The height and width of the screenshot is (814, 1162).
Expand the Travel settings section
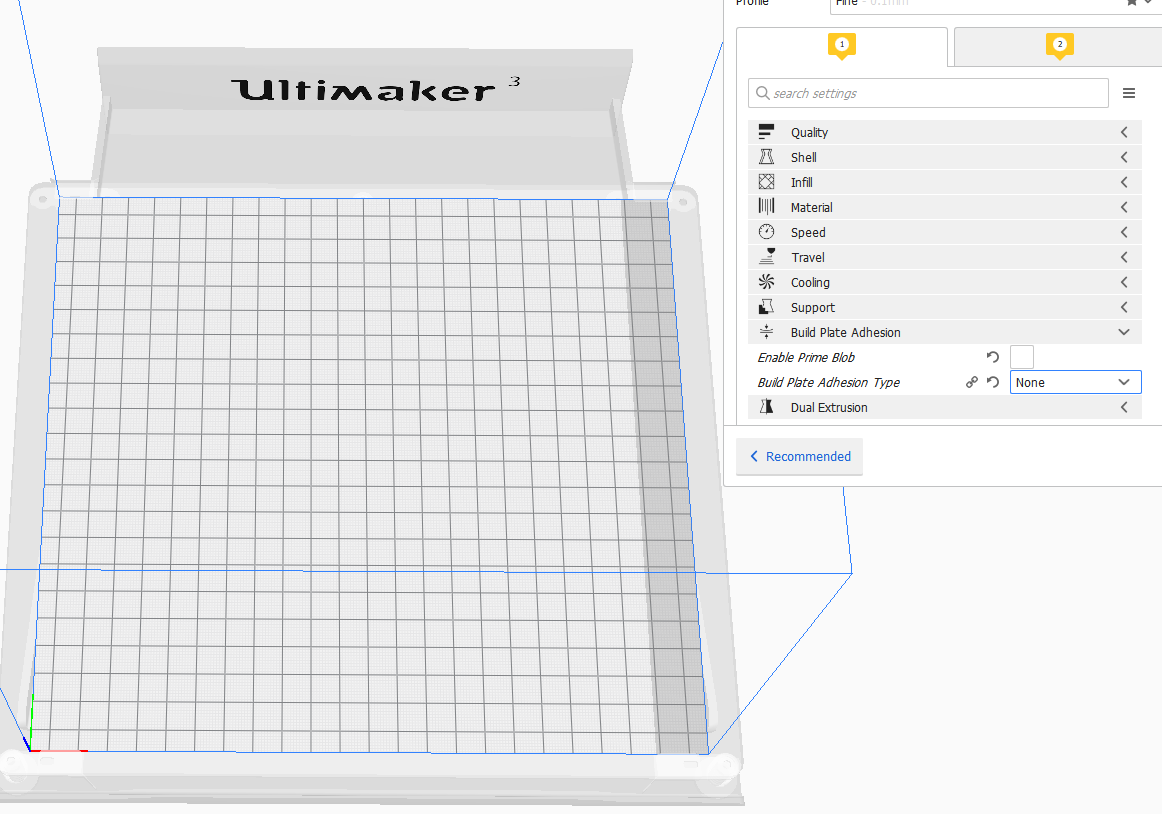(944, 257)
